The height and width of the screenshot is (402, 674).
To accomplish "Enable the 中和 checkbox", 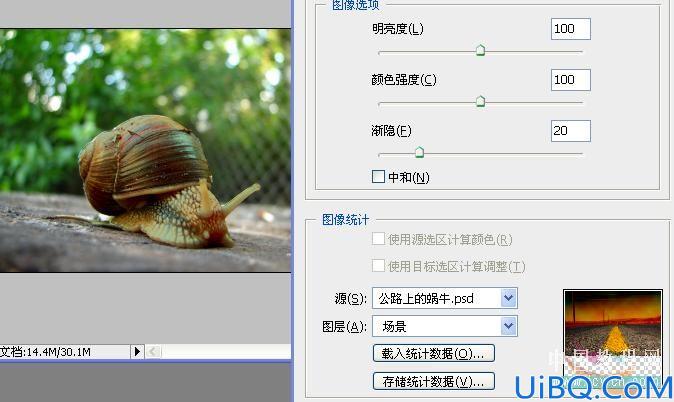I will click(x=378, y=177).
